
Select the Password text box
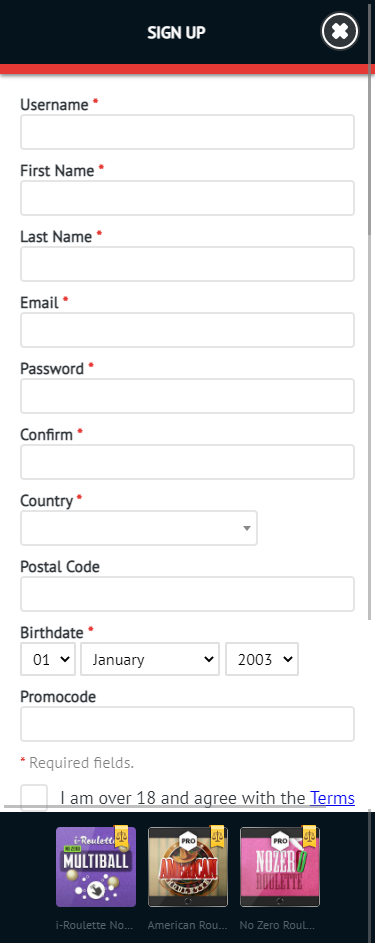[188, 396]
